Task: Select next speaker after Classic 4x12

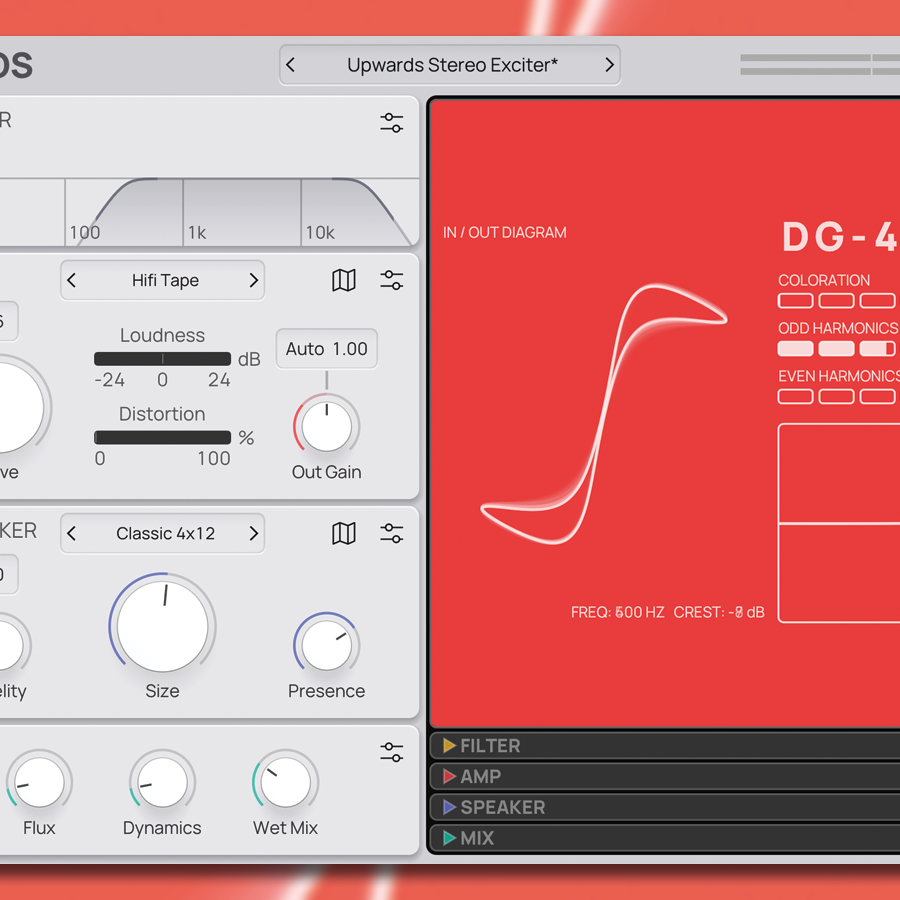Action: tap(254, 533)
